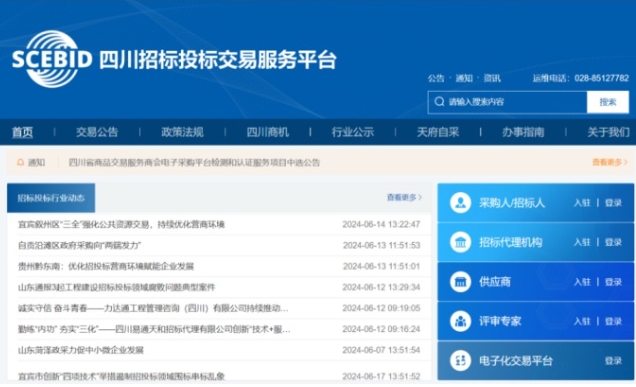Click 登录 for 电子化交易平台
The image size is (636, 387).
coord(613,361)
